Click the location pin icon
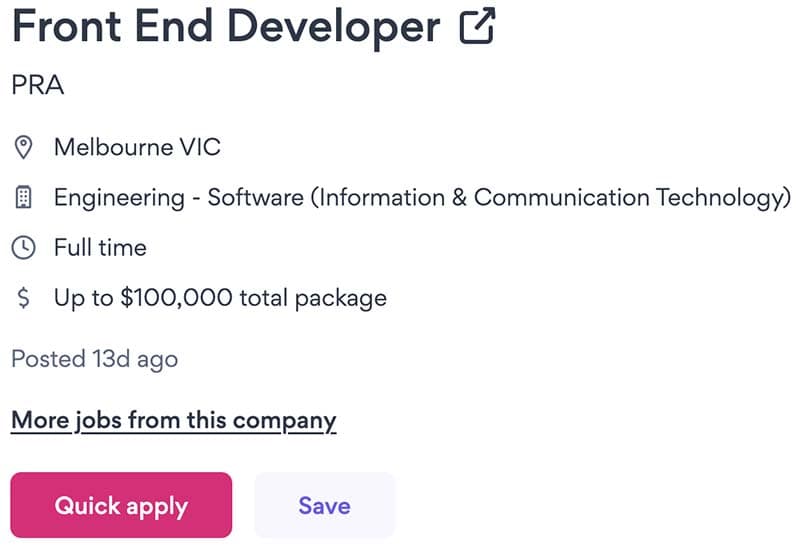800x547 pixels. [x=23, y=147]
